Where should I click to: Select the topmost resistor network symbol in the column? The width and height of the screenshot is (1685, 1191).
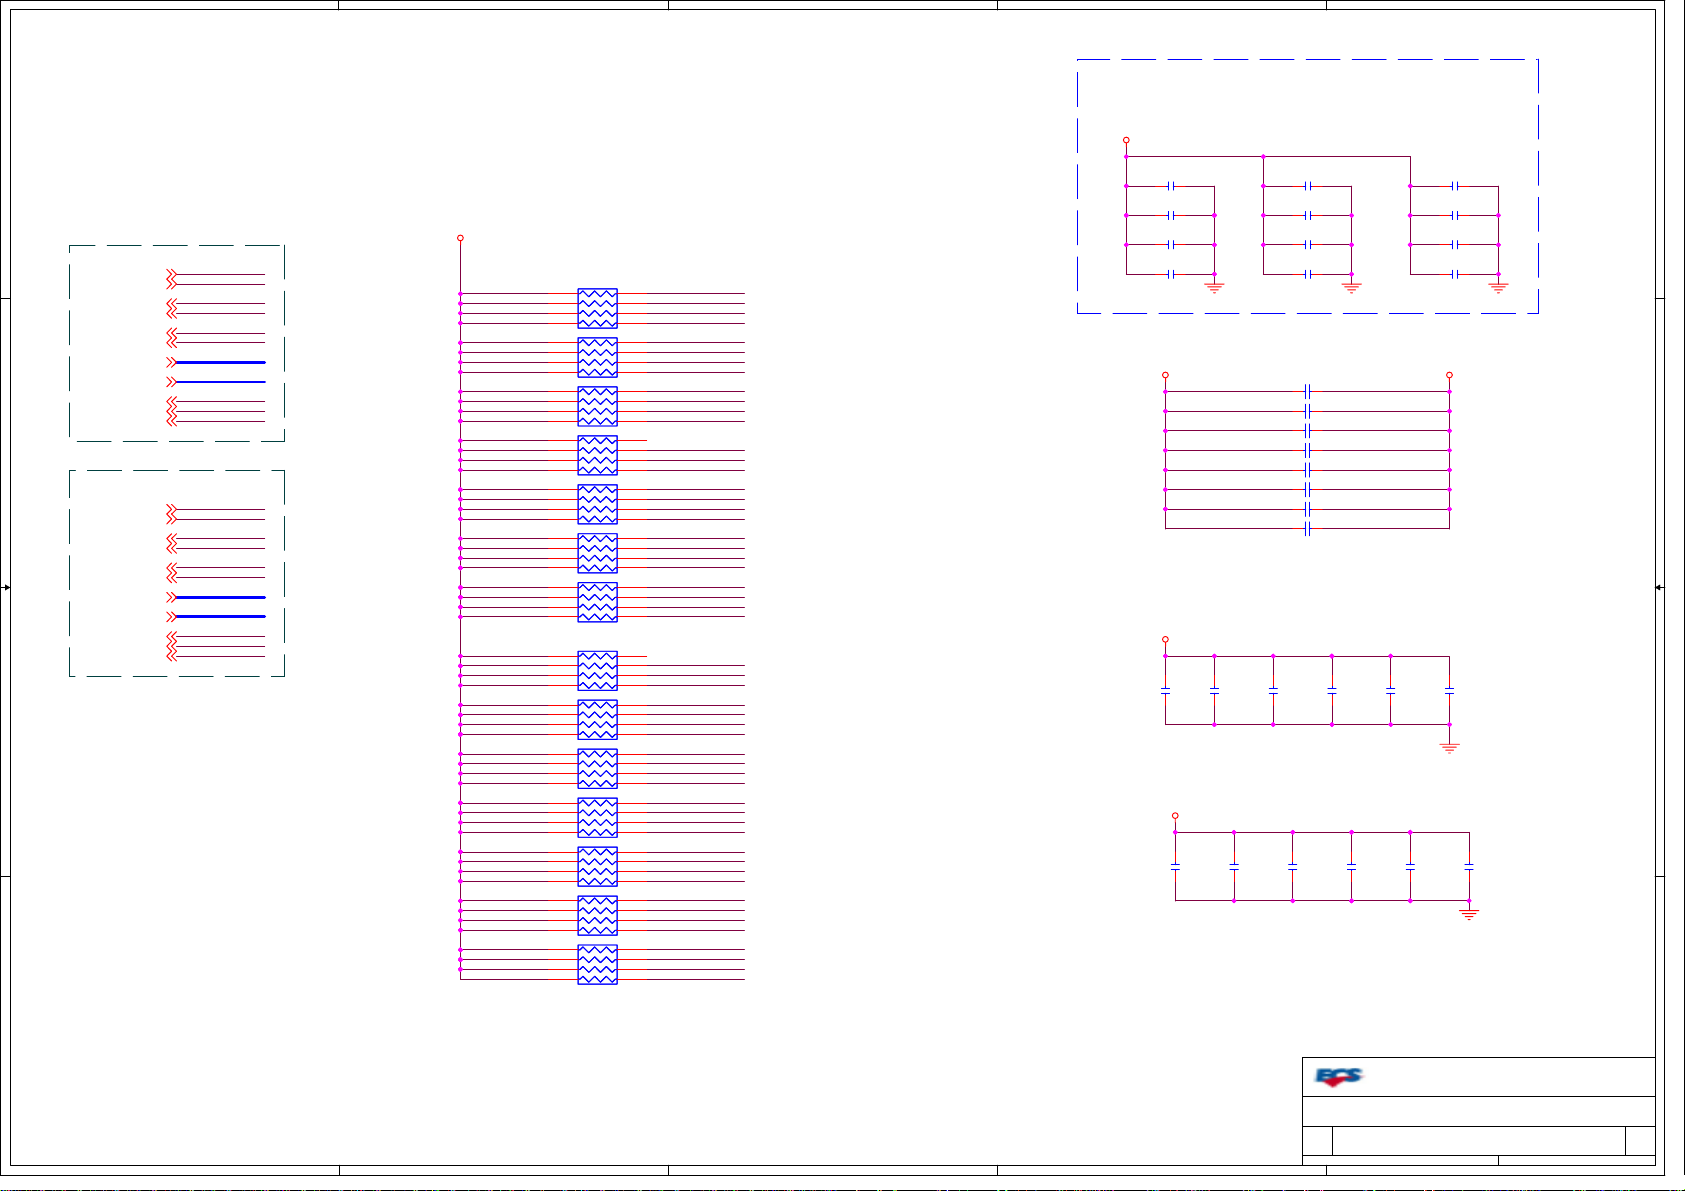[x=597, y=308]
